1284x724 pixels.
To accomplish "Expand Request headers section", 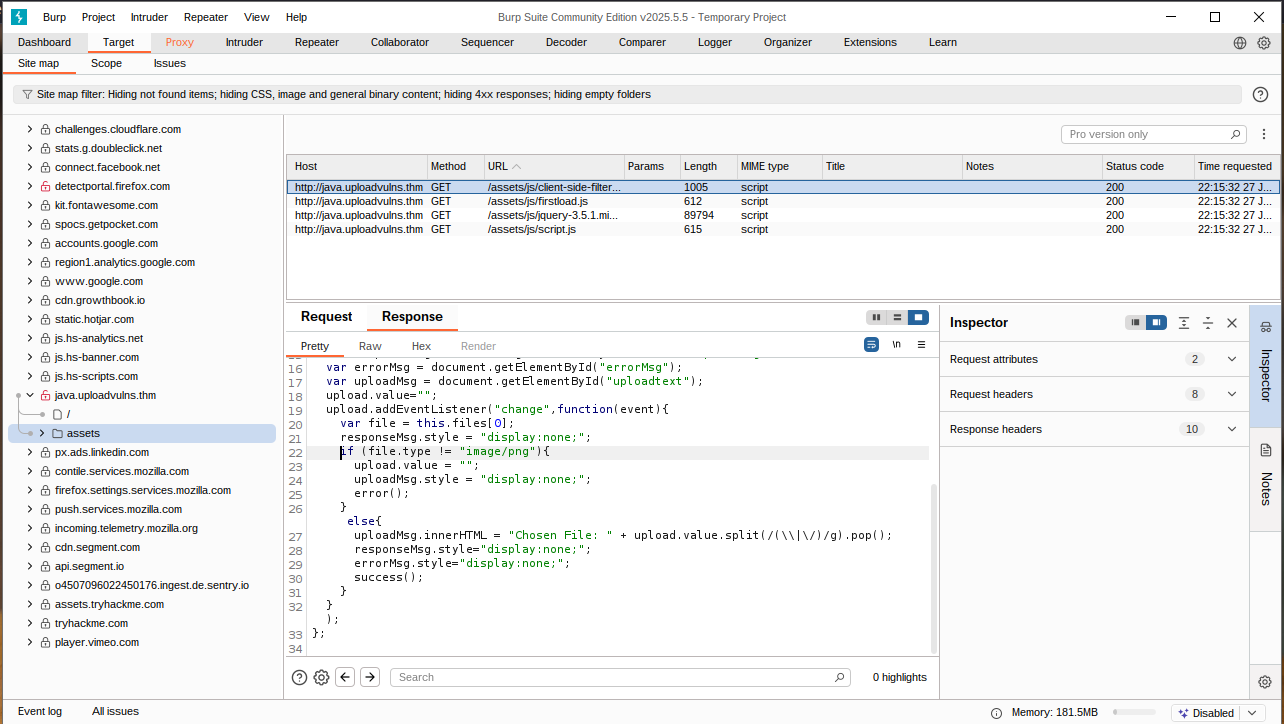I will [x=1232, y=394].
